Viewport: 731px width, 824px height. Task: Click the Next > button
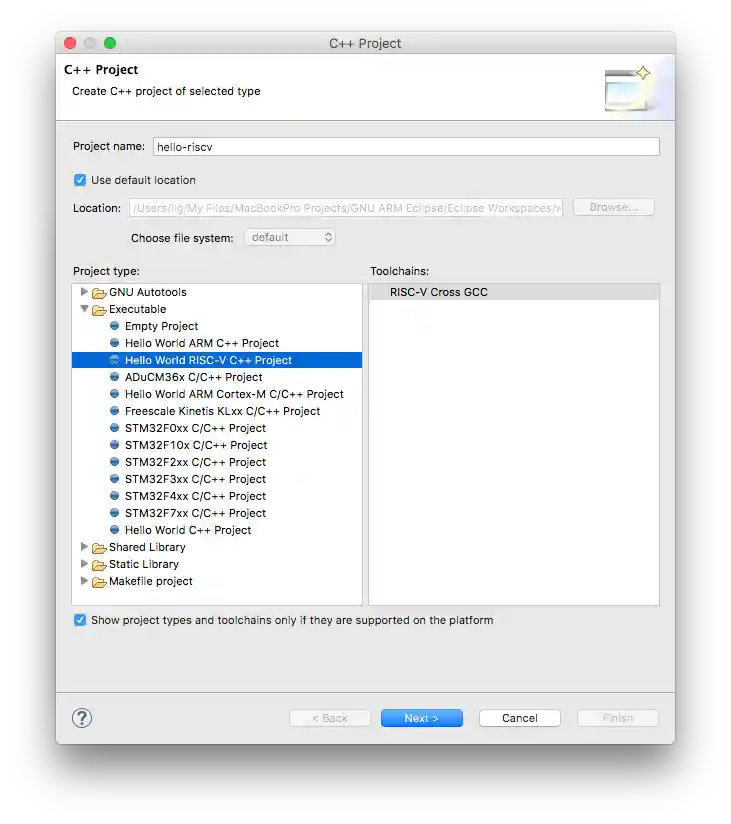(x=421, y=718)
